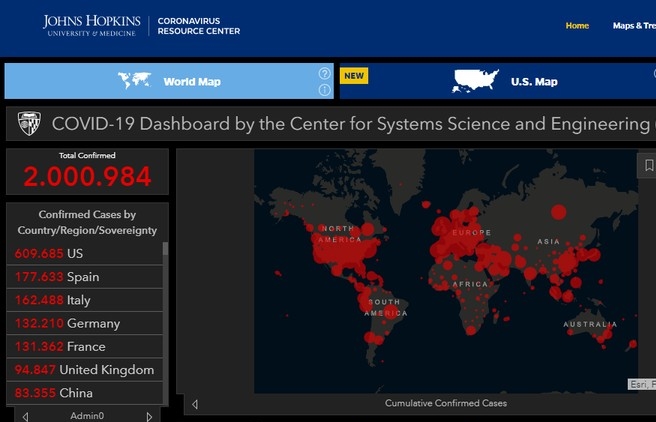The image size is (656, 422).
Task: Go to the Home menu item
Action: pyautogui.click(x=577, y=26)
